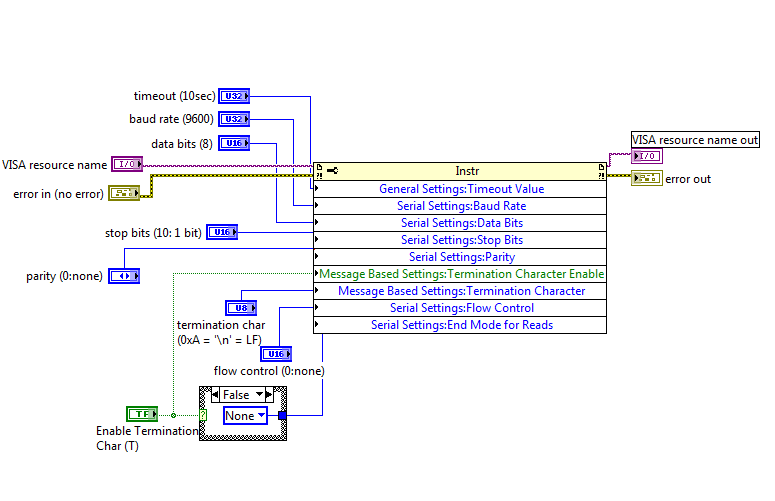Screen dimensions: 775x501
Task: Click the timeout (10sec) U32 terminal
Action: [234, 96]
